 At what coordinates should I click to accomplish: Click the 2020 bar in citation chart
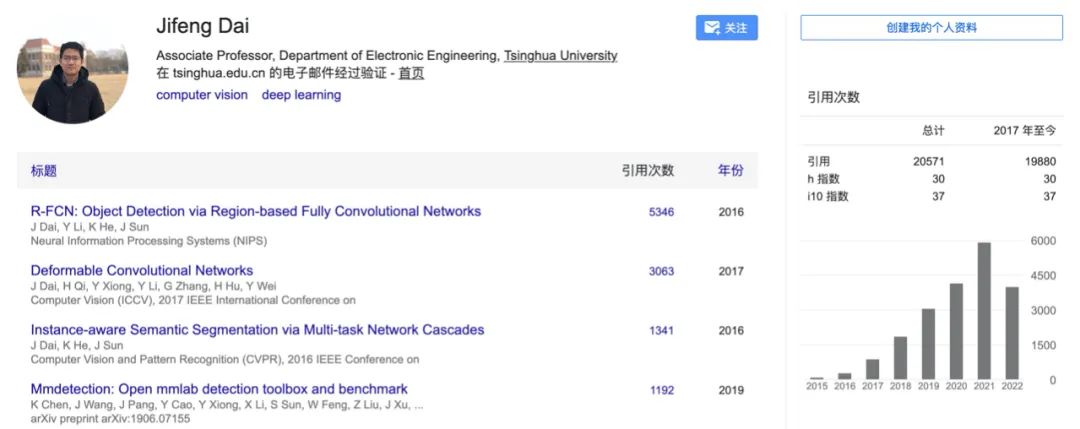[956, 331]
